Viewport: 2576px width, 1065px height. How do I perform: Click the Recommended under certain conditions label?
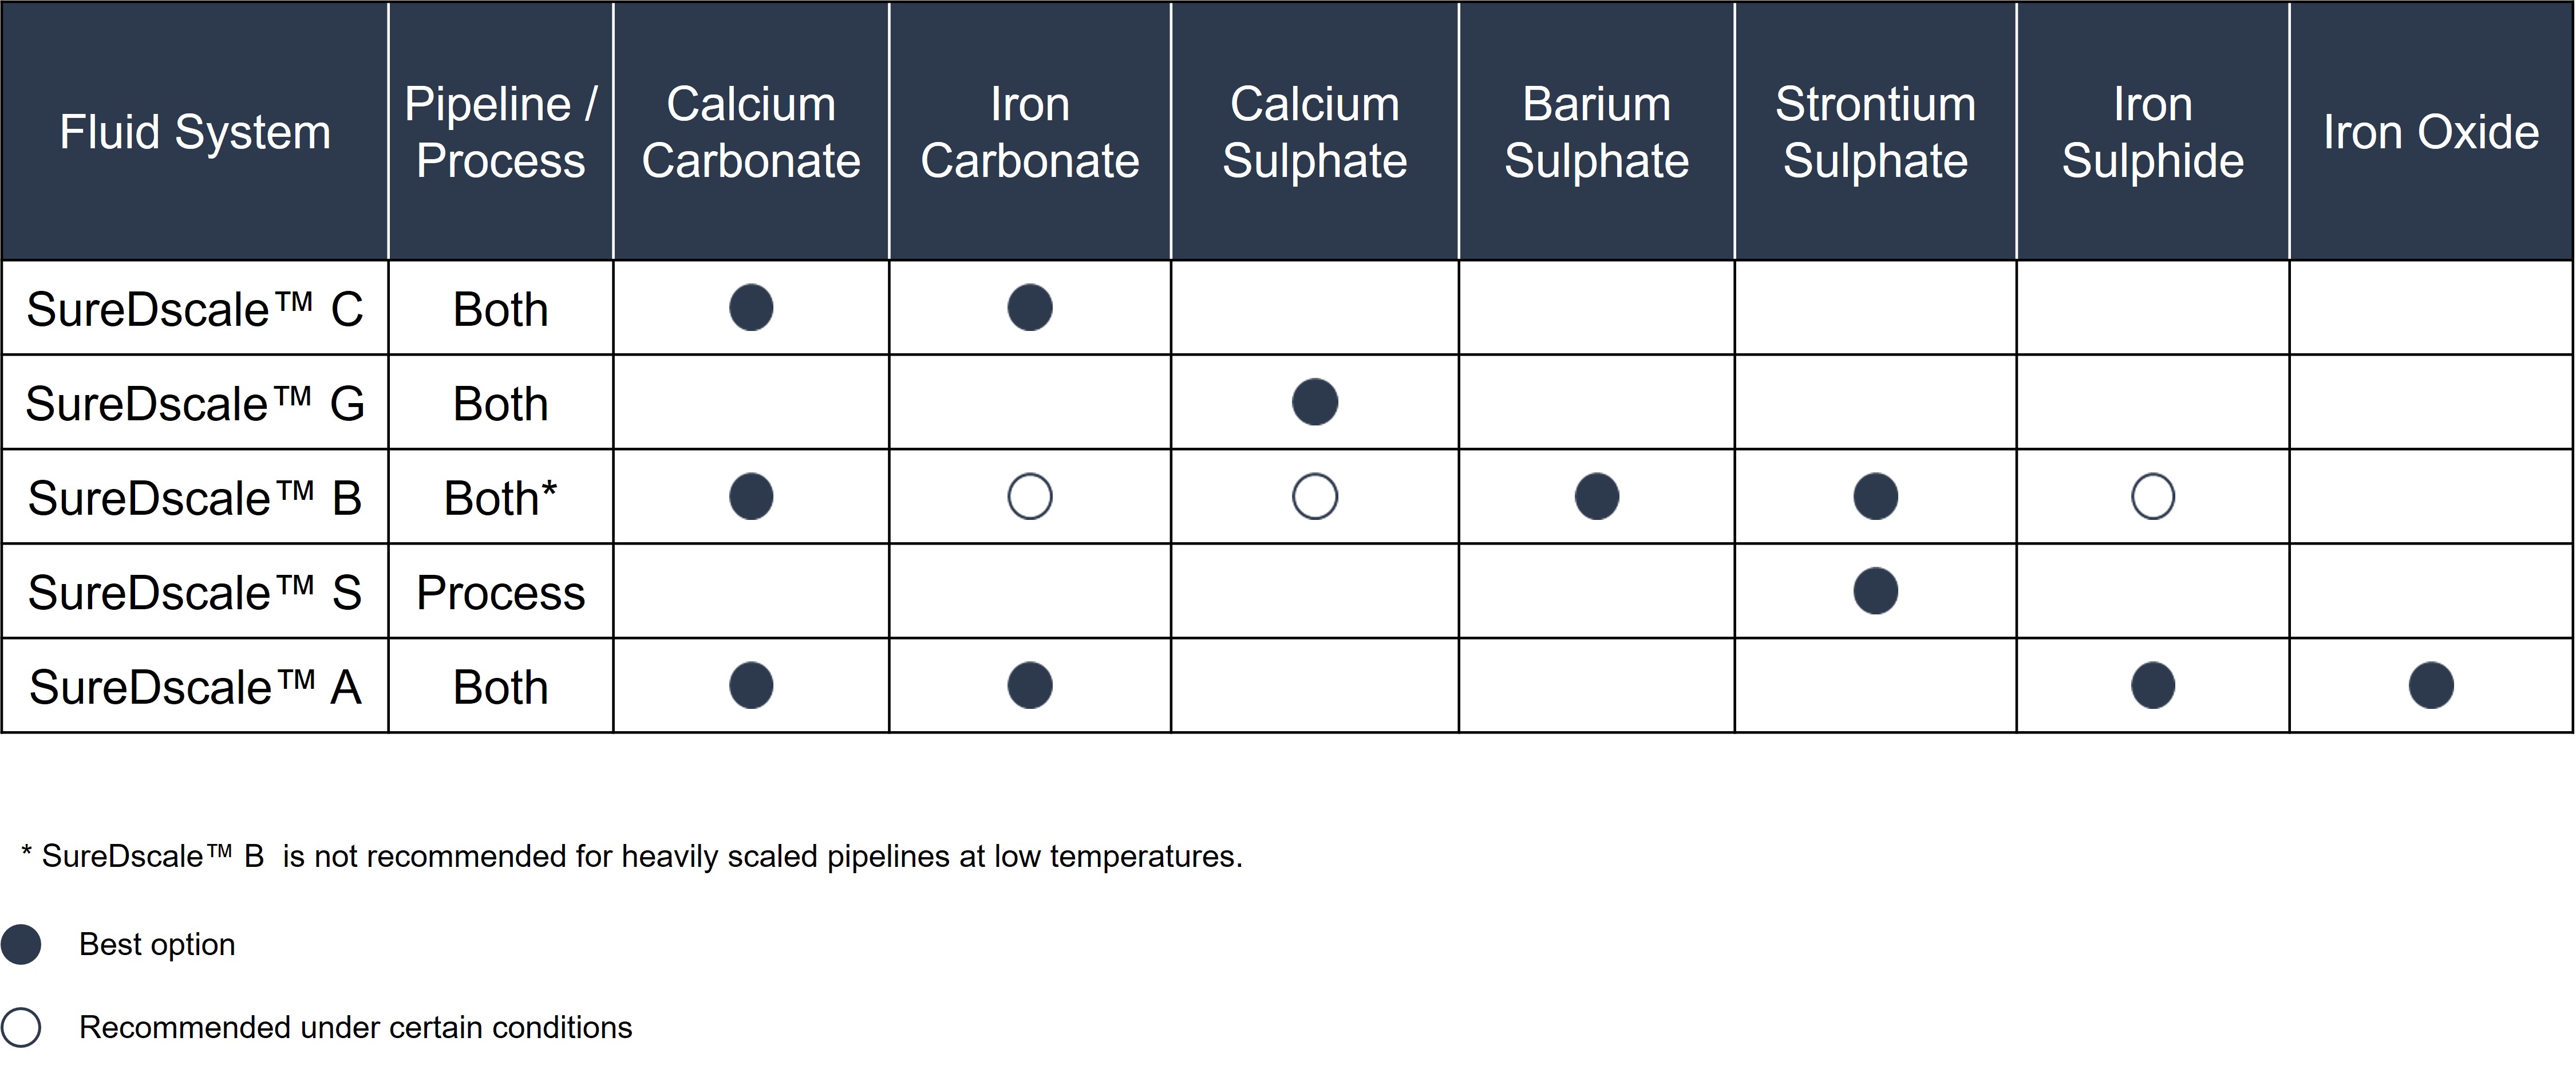356,1027
